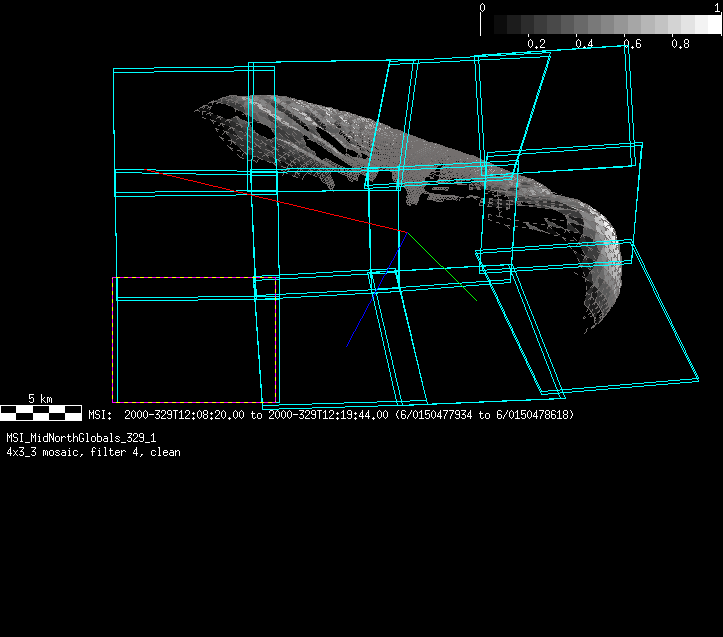Select the 0.4 tick label on the colorbar
723x637 pixels.
(584, 44)
